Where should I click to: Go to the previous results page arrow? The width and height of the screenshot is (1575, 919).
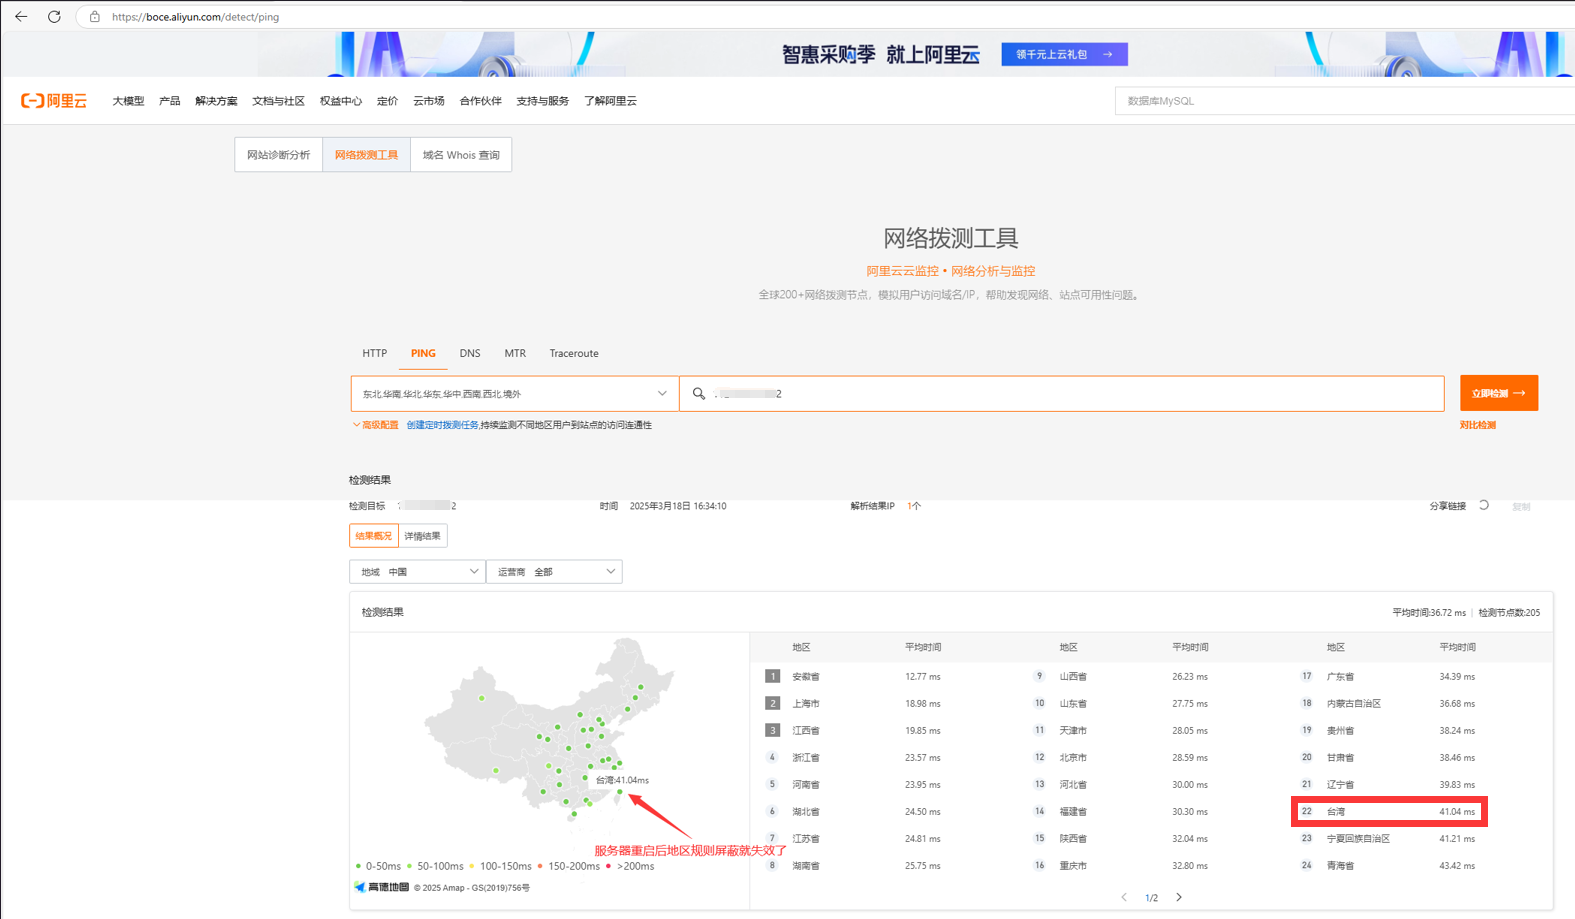pyautogui.click(x=1124, y=897)
